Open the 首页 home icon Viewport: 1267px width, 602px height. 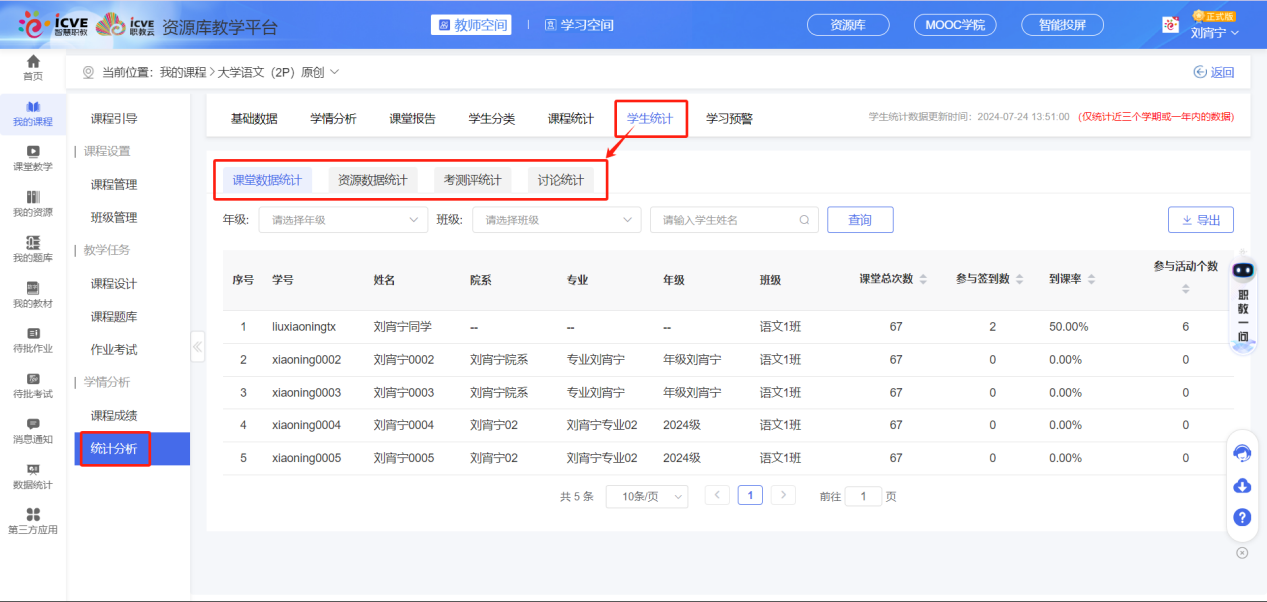pyautogui.click(x=33, y=67)
